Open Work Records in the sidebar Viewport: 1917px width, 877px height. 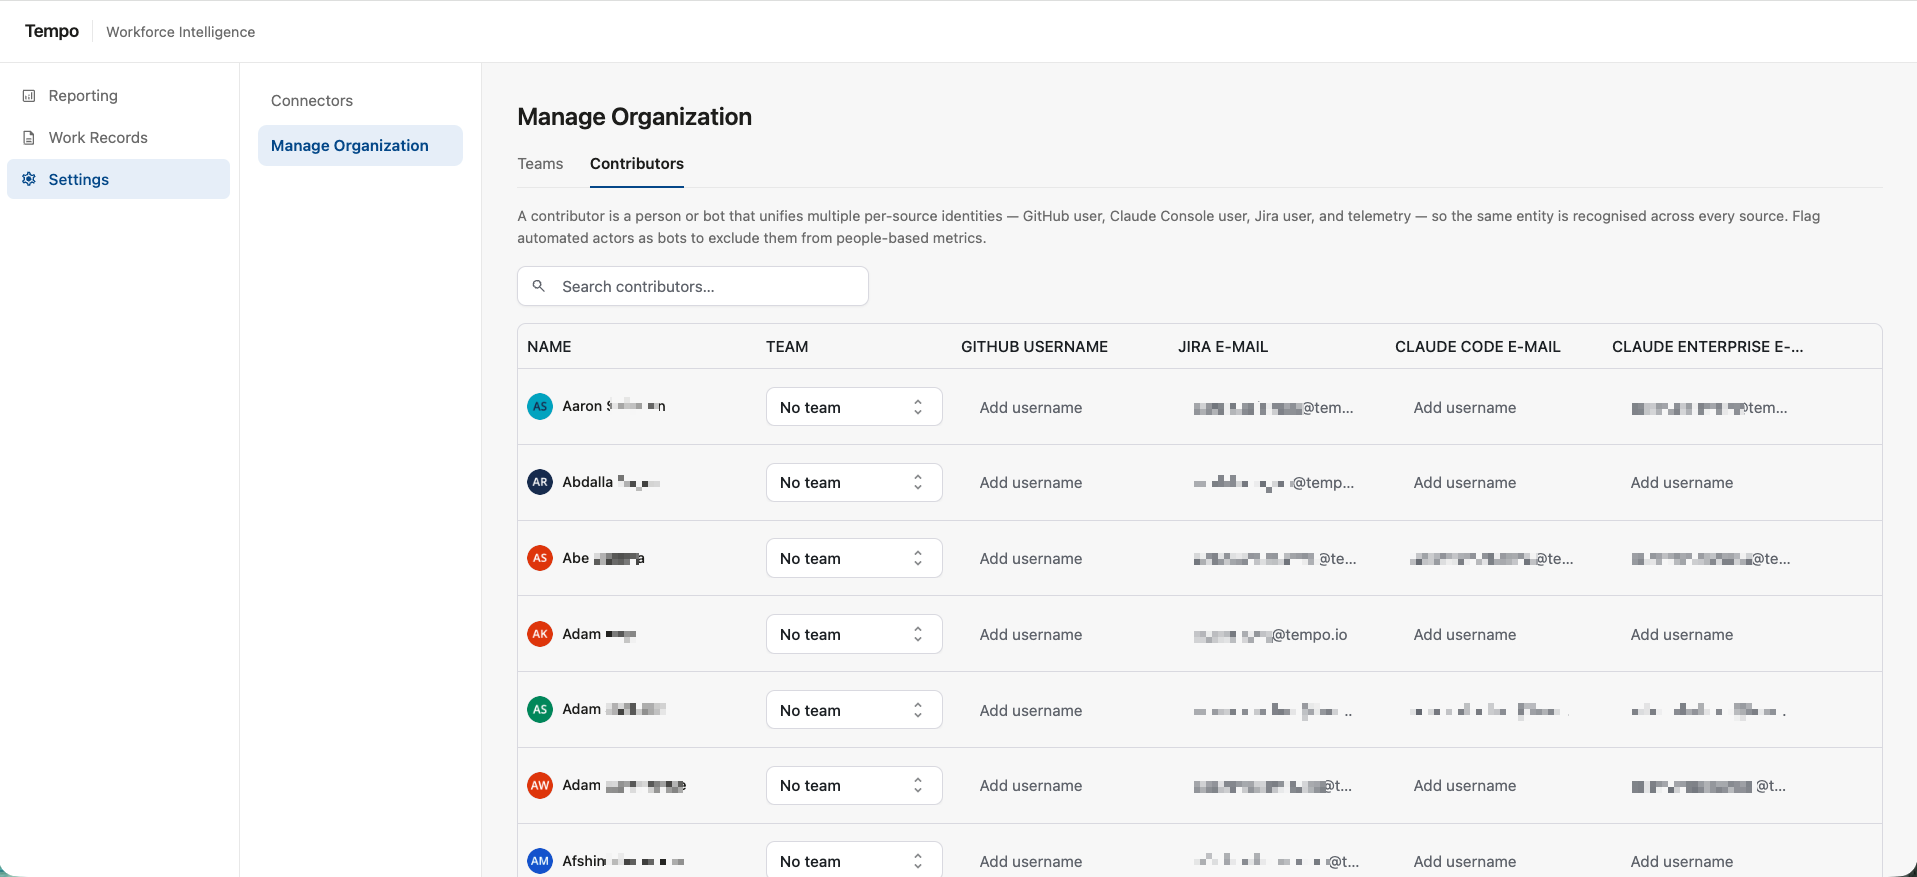[118, 138]
